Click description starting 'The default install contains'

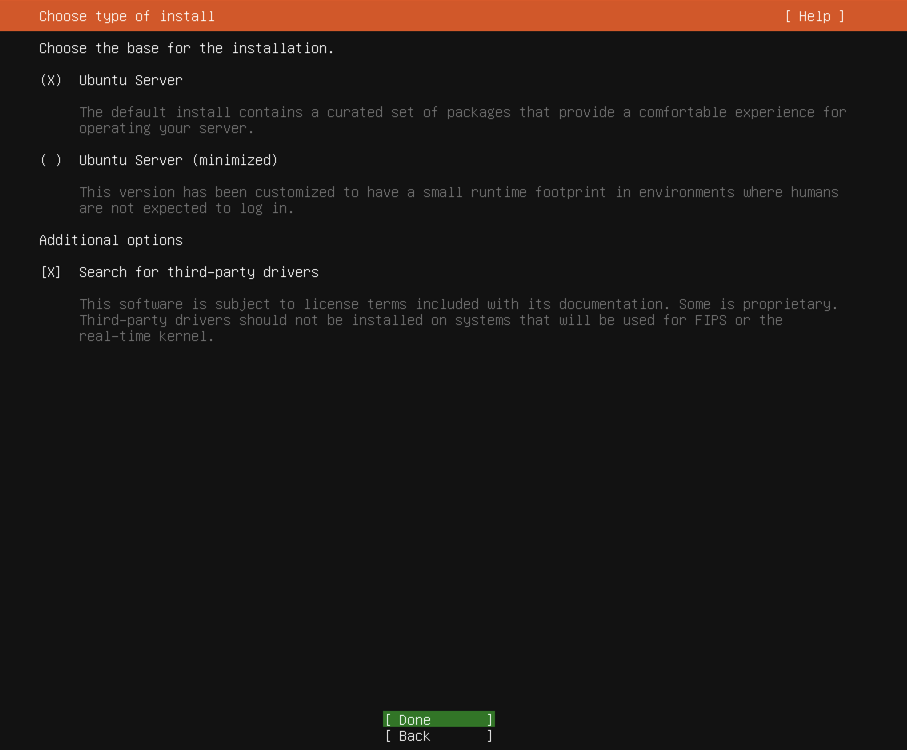pyautogui.click(x=462, y=120)
